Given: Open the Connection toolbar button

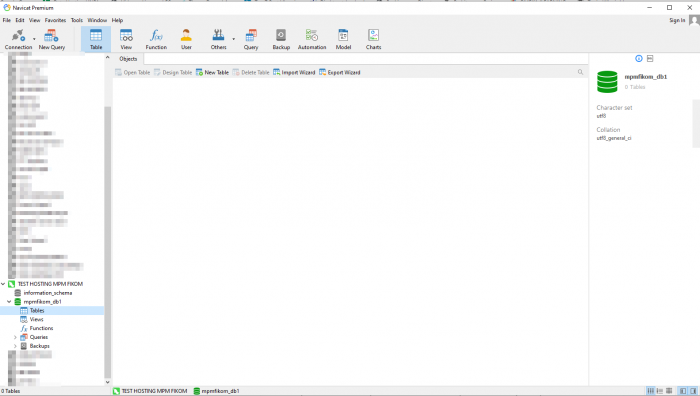Looking at the screenshot, I should [18, 39].
